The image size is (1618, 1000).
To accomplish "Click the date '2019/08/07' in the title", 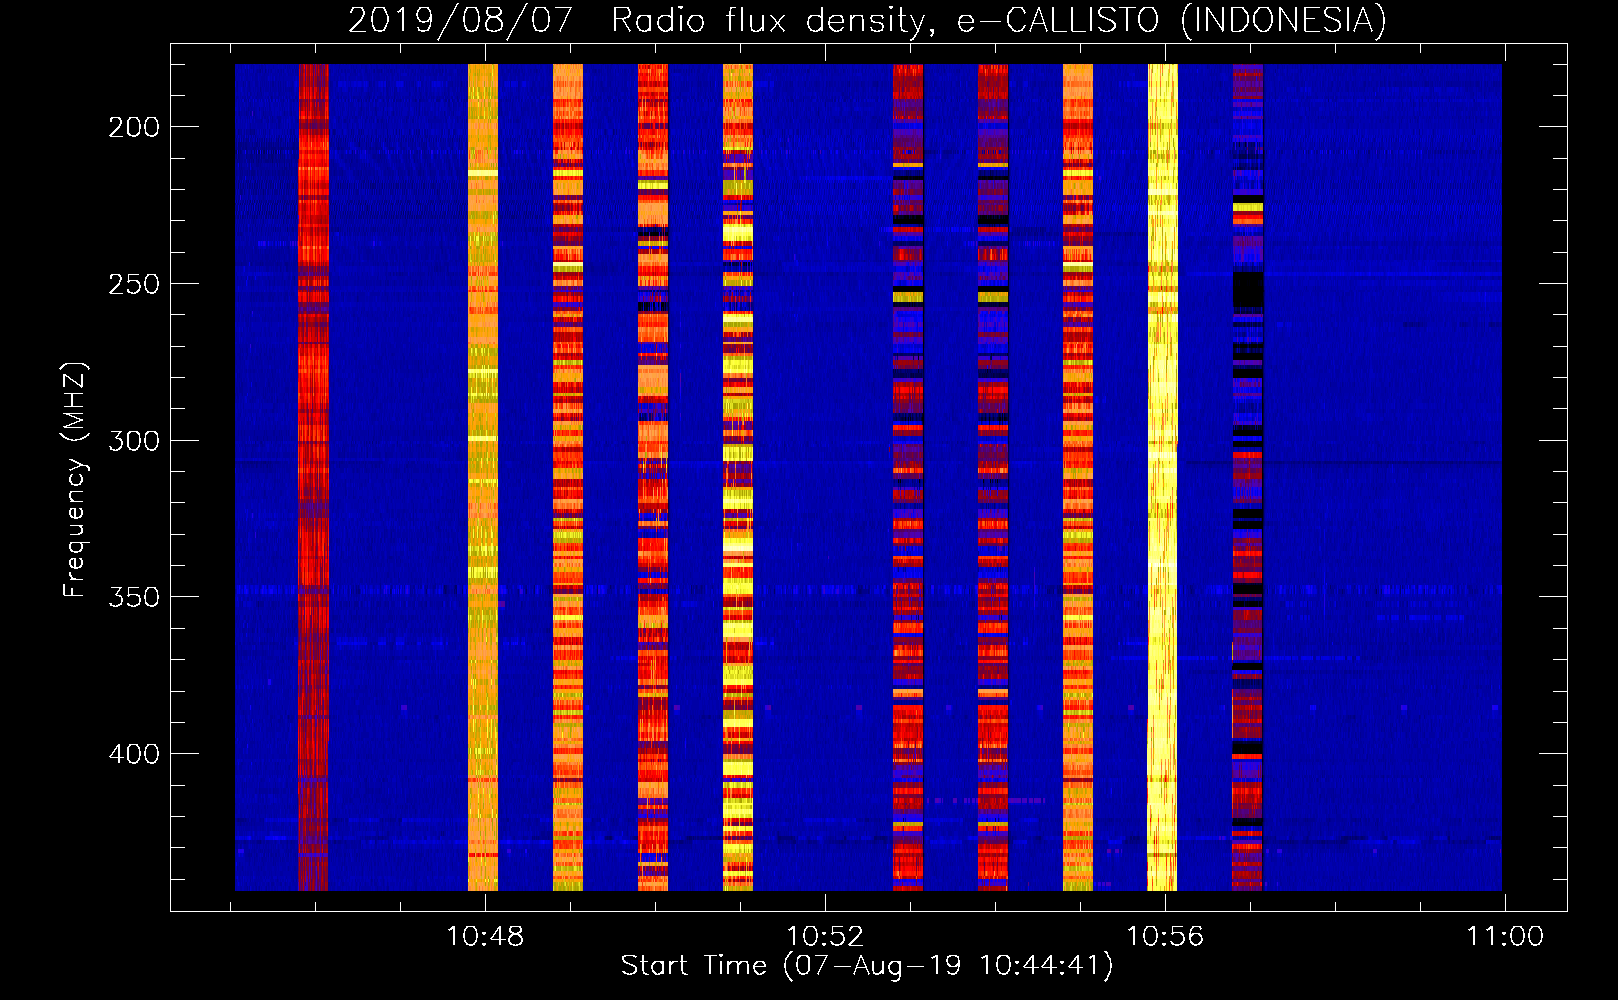I will point(460,20).
